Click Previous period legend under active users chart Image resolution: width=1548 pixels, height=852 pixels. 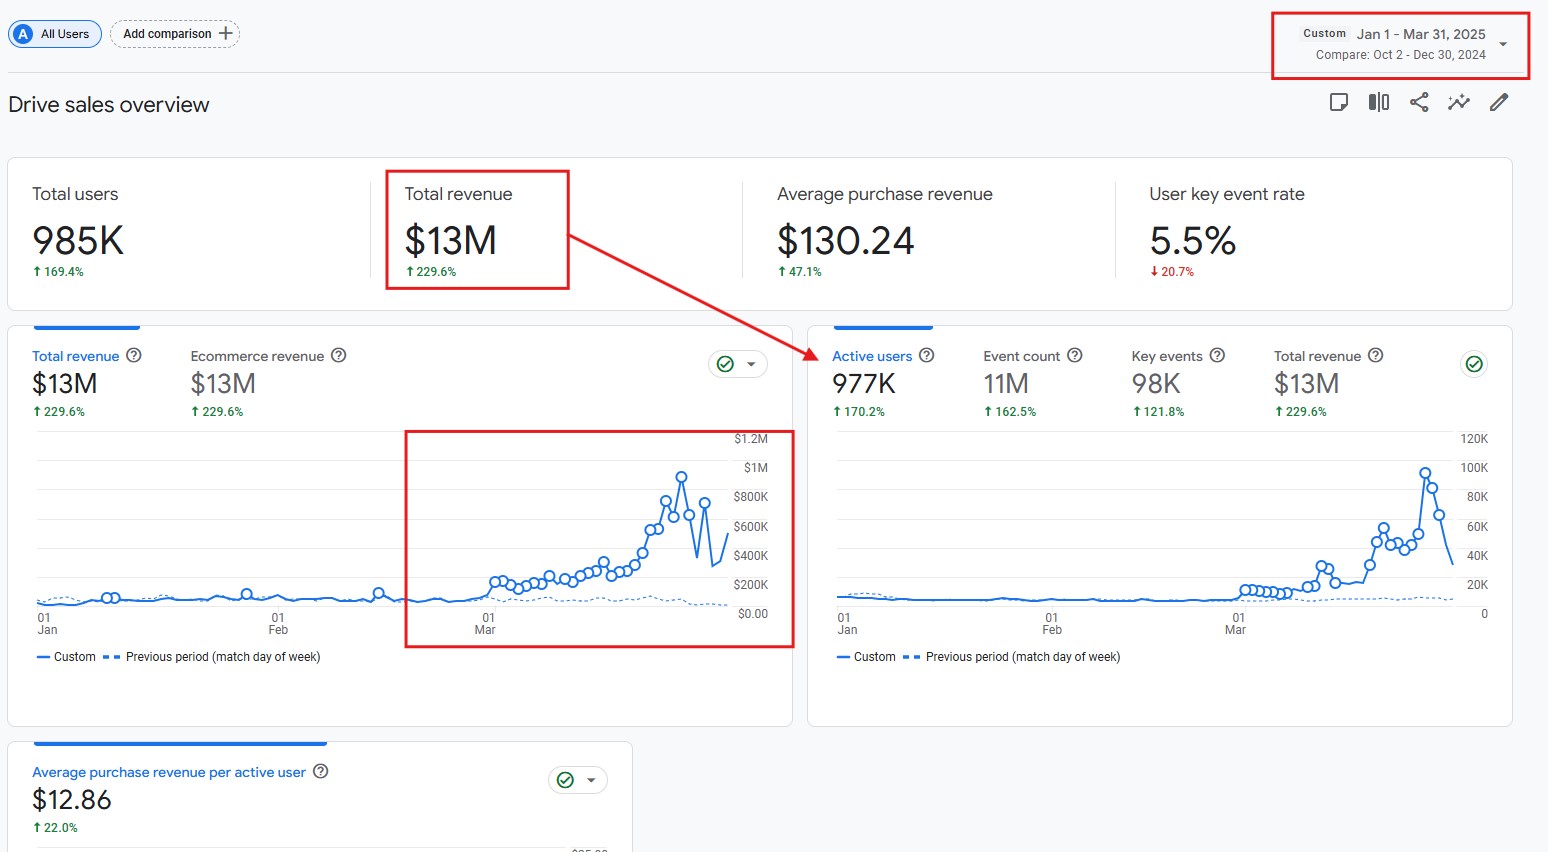click(1012, 657)
